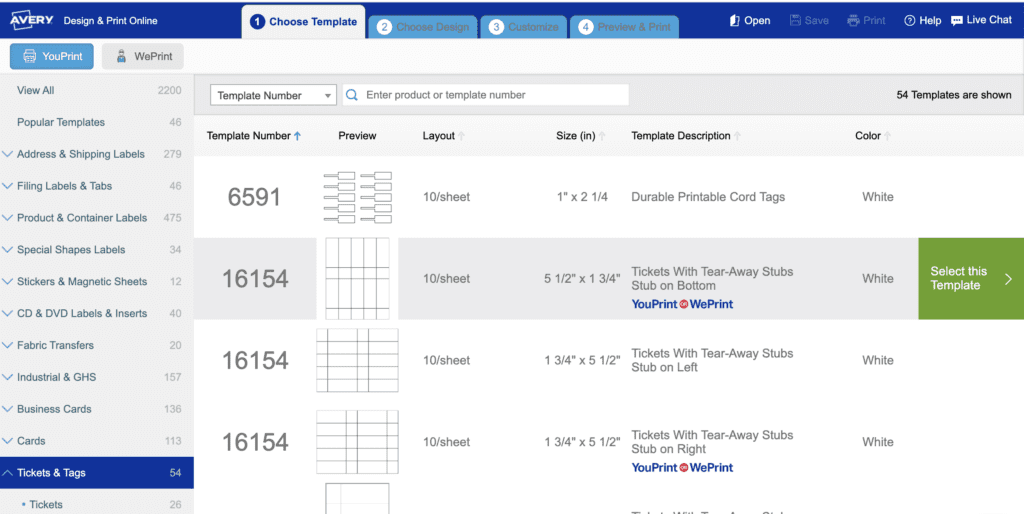Select Popular Templates category
This screenshot has width=1024, height=514.
pos(97,122)
